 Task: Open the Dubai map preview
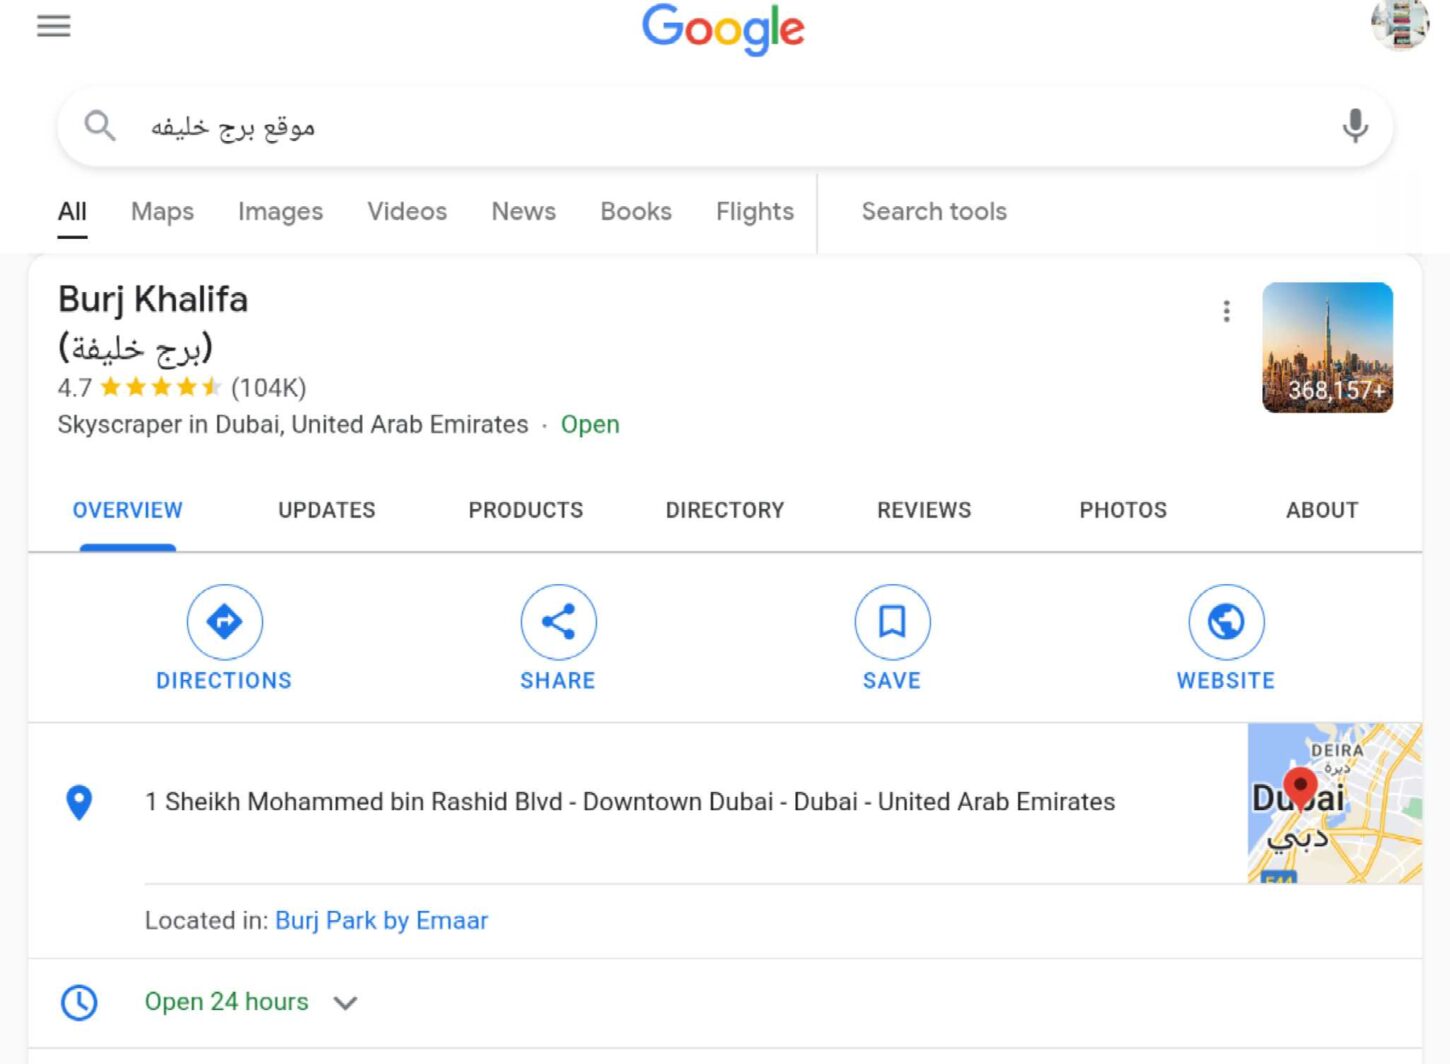pyautogui.click(x=1334, y=803)
